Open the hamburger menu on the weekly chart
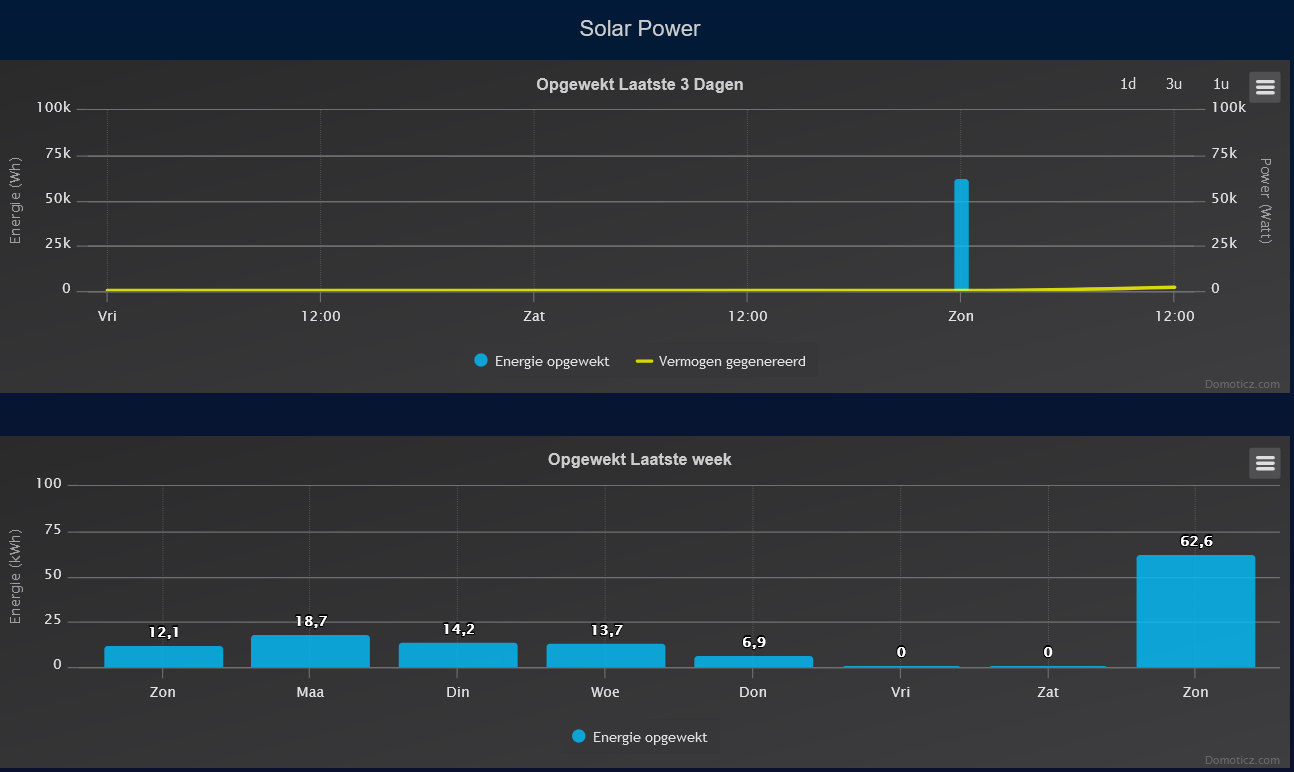Viewport: 1294px width, 772px height. (1264, 463)
